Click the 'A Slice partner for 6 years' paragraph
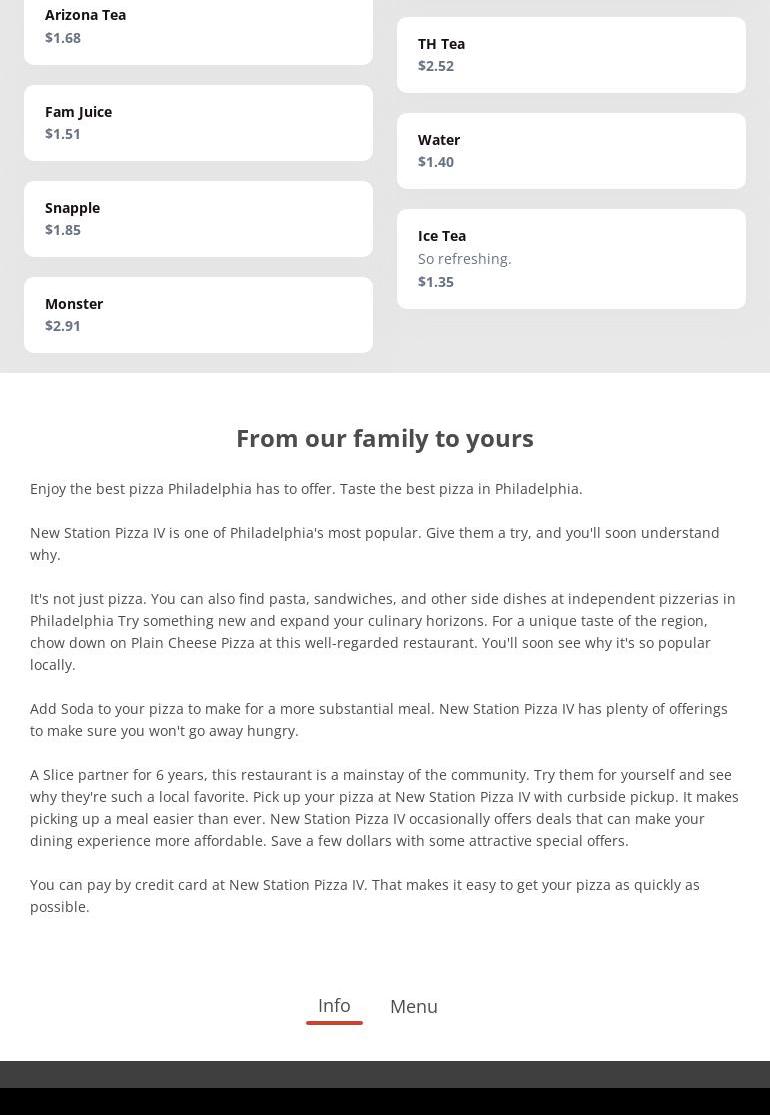770x1115 pixels. 384,808
